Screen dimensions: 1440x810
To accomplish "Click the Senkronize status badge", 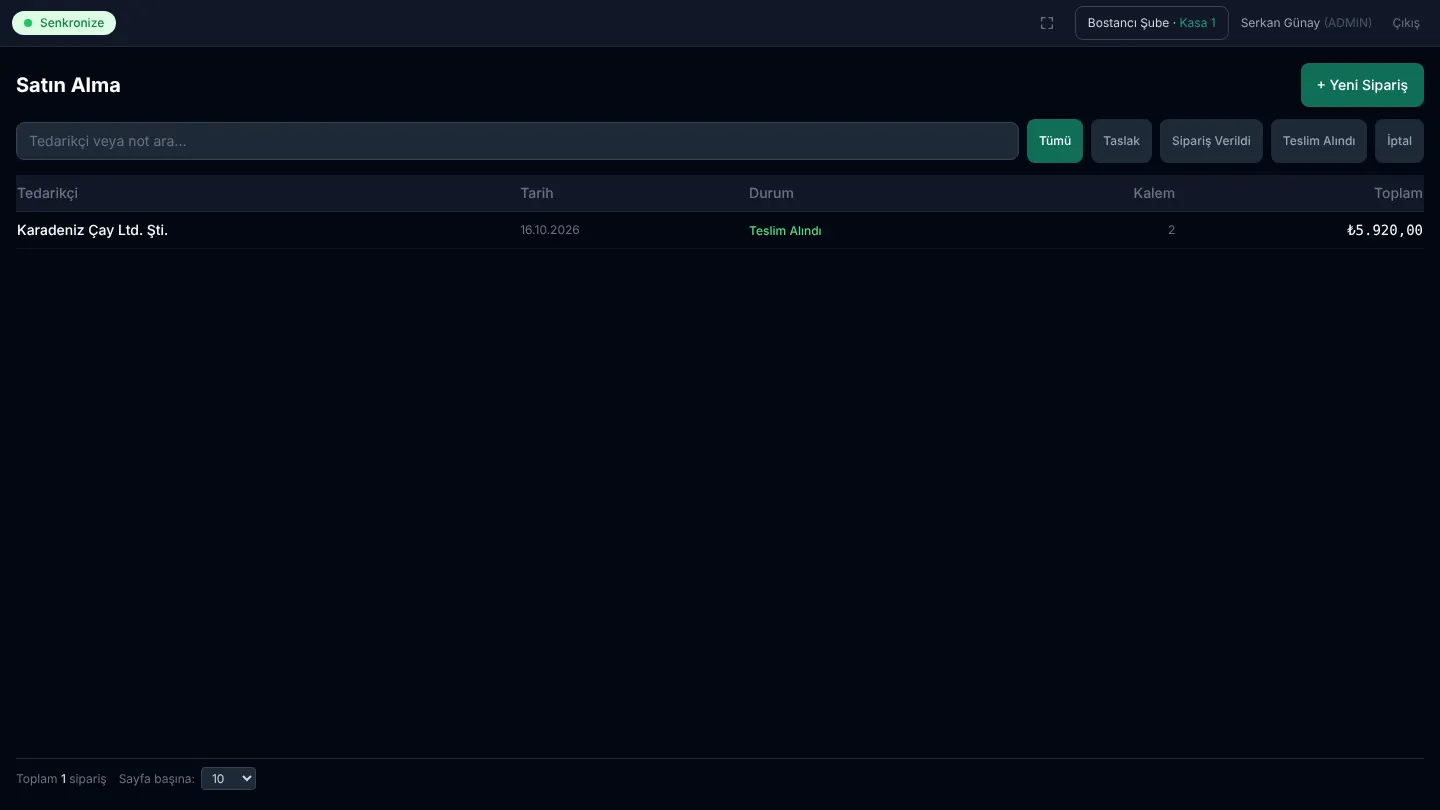I will point(64,23).
